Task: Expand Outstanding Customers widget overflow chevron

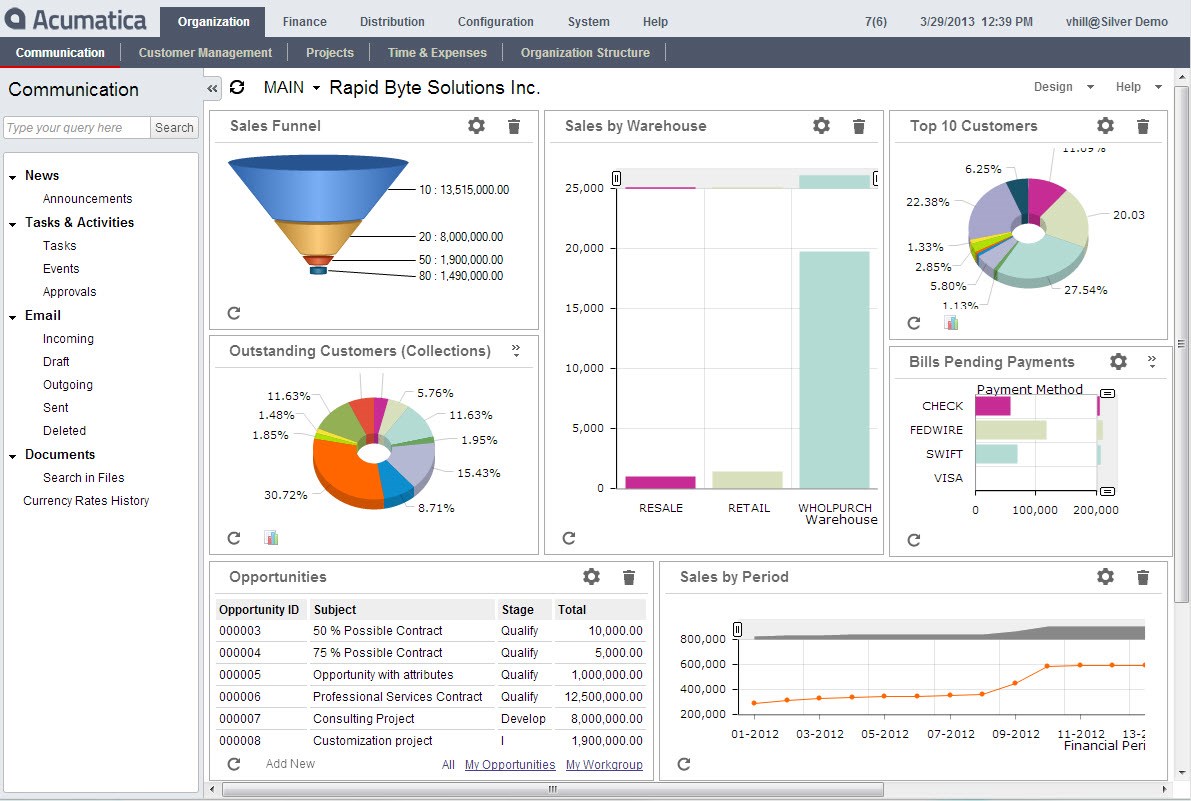Action: [x=516, y=350]
